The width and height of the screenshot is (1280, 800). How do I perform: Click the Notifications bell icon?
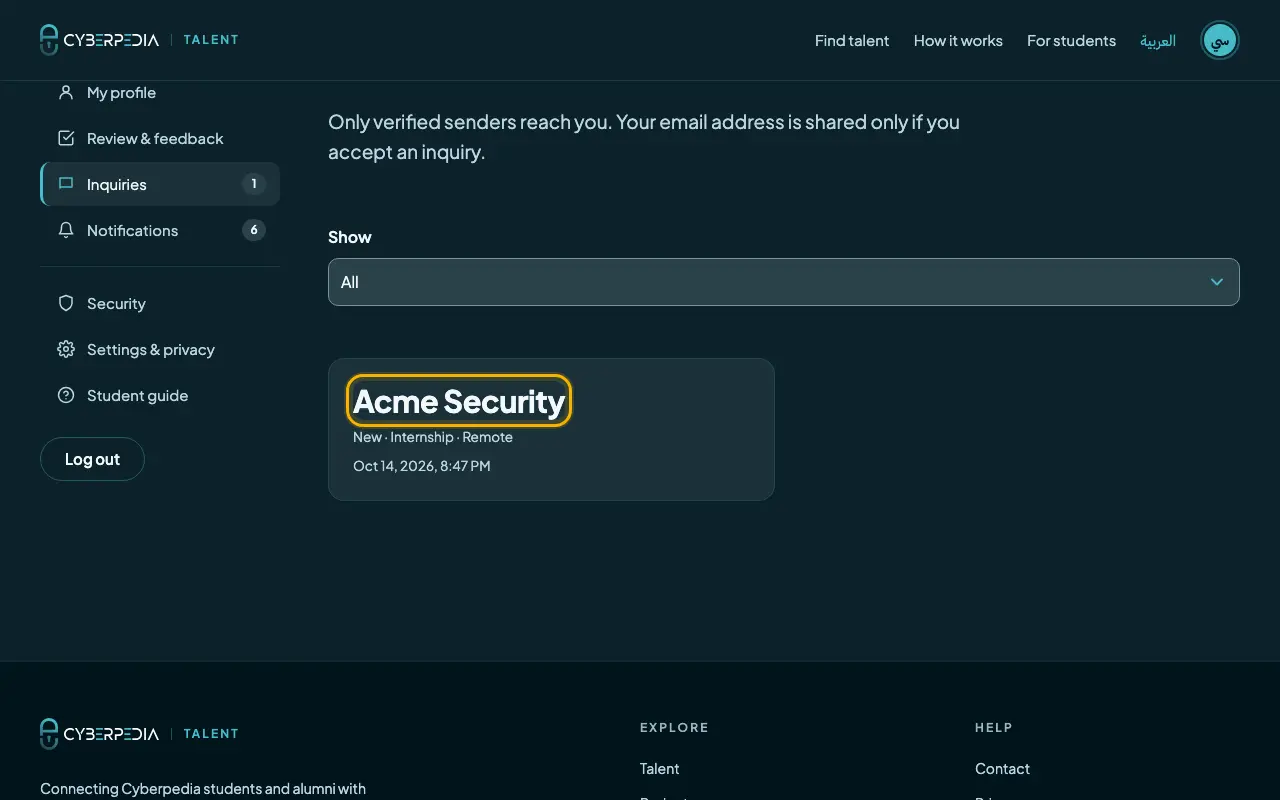click(66, 230)
